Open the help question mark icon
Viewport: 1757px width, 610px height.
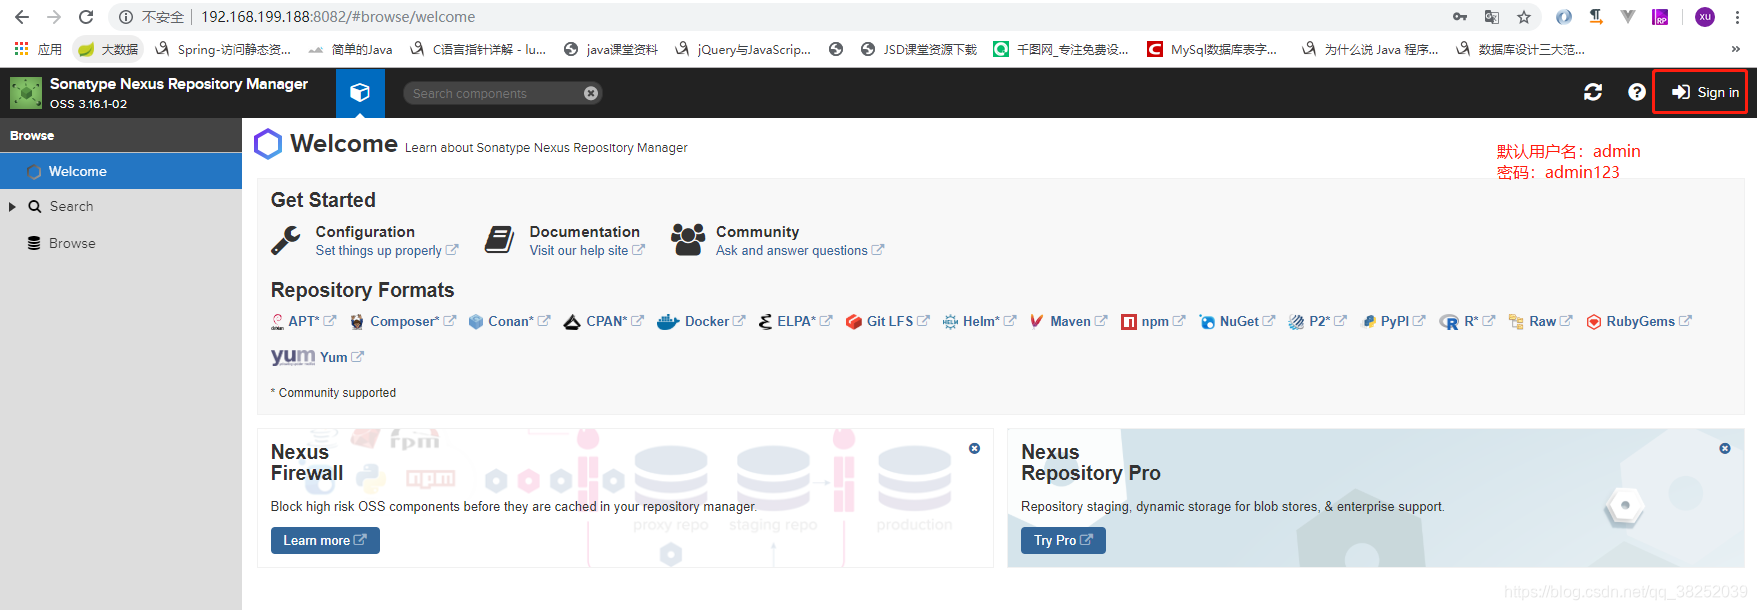1636,92
